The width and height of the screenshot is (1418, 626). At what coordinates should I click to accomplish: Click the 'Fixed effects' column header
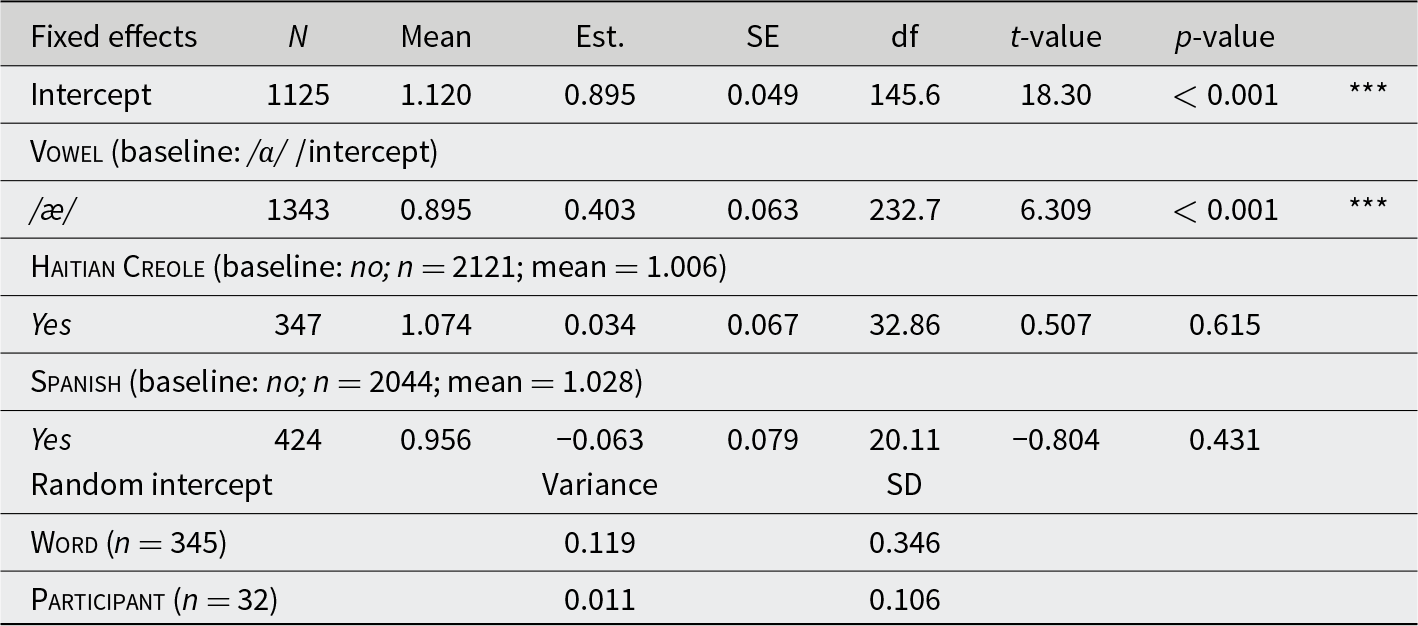114,37
